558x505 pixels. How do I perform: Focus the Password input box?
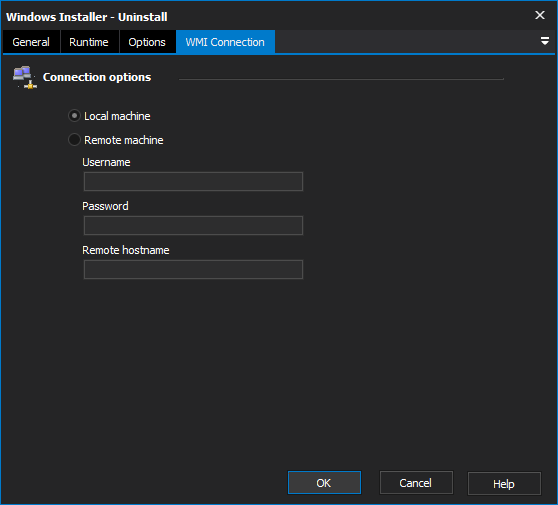coord(193,225)
